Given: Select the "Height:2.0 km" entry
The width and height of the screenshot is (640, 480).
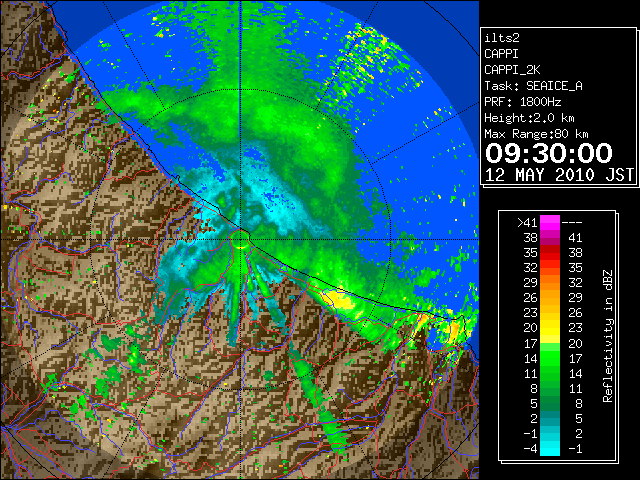Looking at the screenshot, I should (x=529, y=118).
